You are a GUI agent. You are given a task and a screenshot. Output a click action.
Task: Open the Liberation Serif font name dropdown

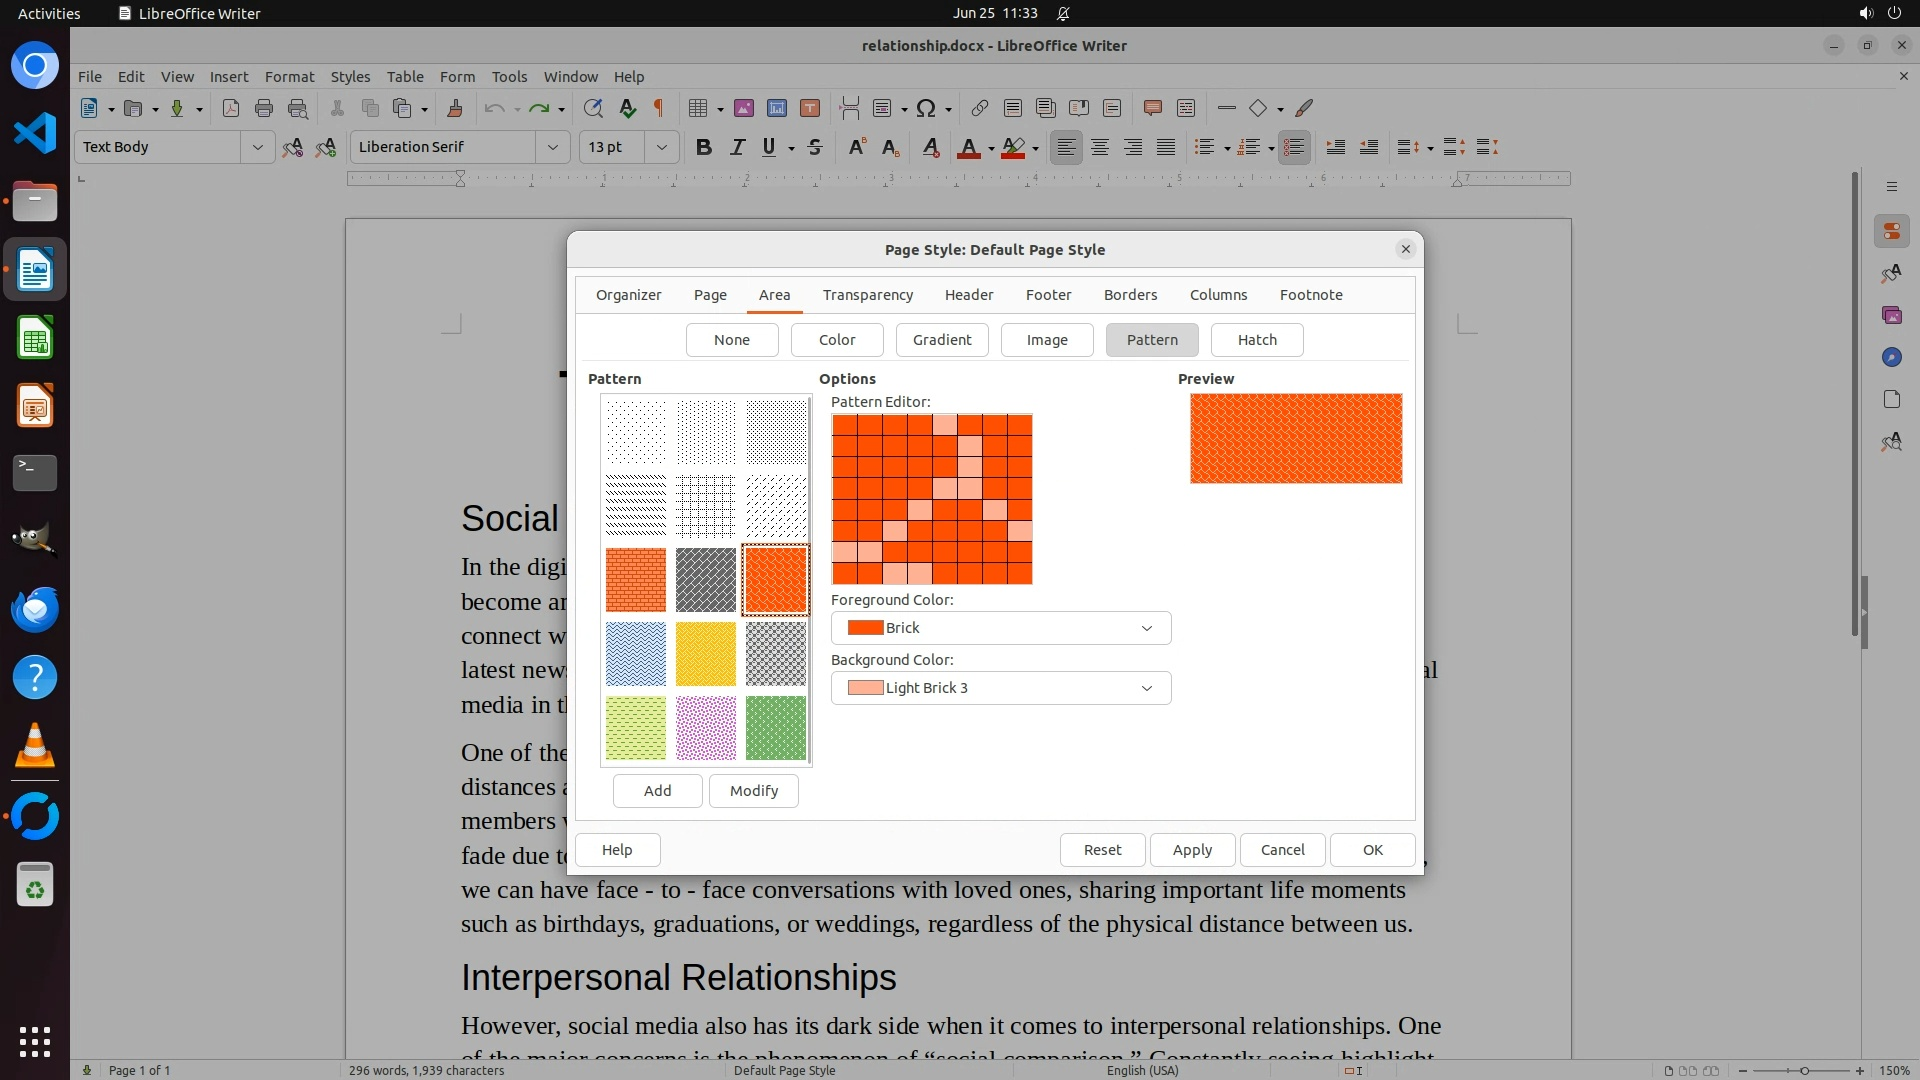click(552, 147)
